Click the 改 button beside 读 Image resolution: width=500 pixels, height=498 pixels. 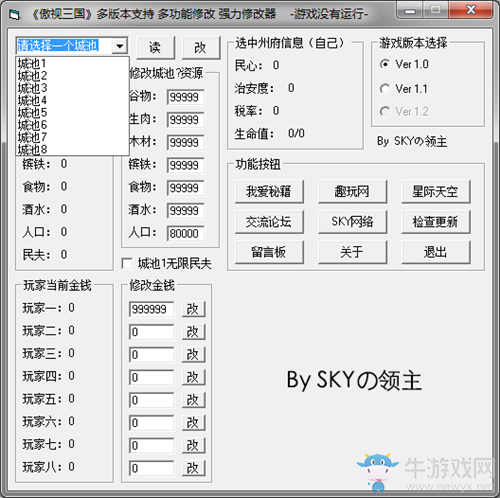click(x=201, y=47)
